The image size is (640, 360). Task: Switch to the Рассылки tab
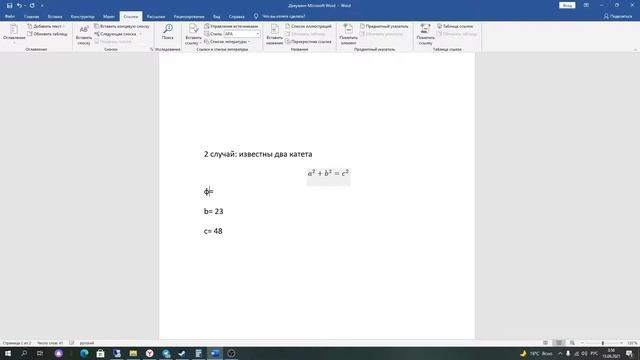pos(156,17)
